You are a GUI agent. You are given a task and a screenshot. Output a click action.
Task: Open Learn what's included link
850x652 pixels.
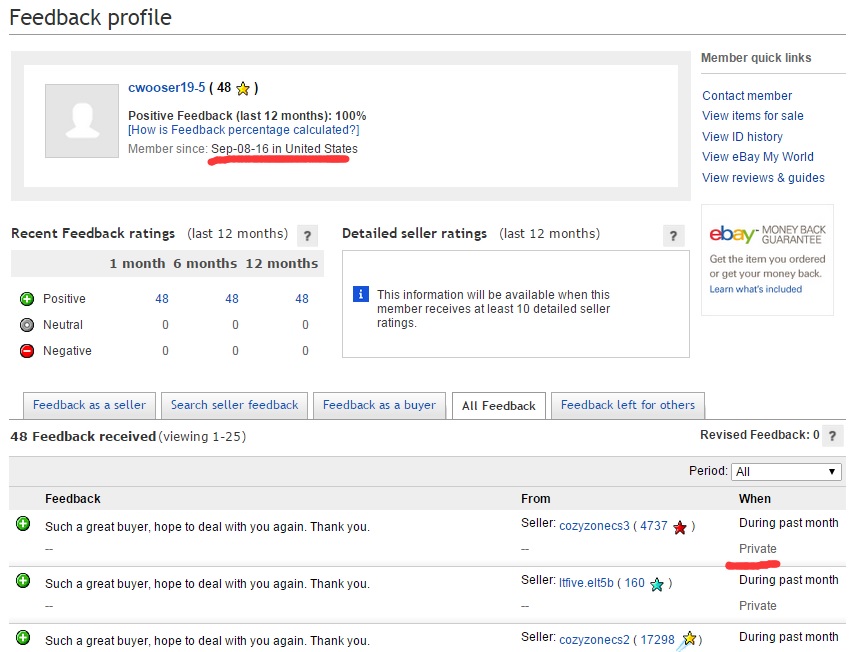click(x=755, y=289)
